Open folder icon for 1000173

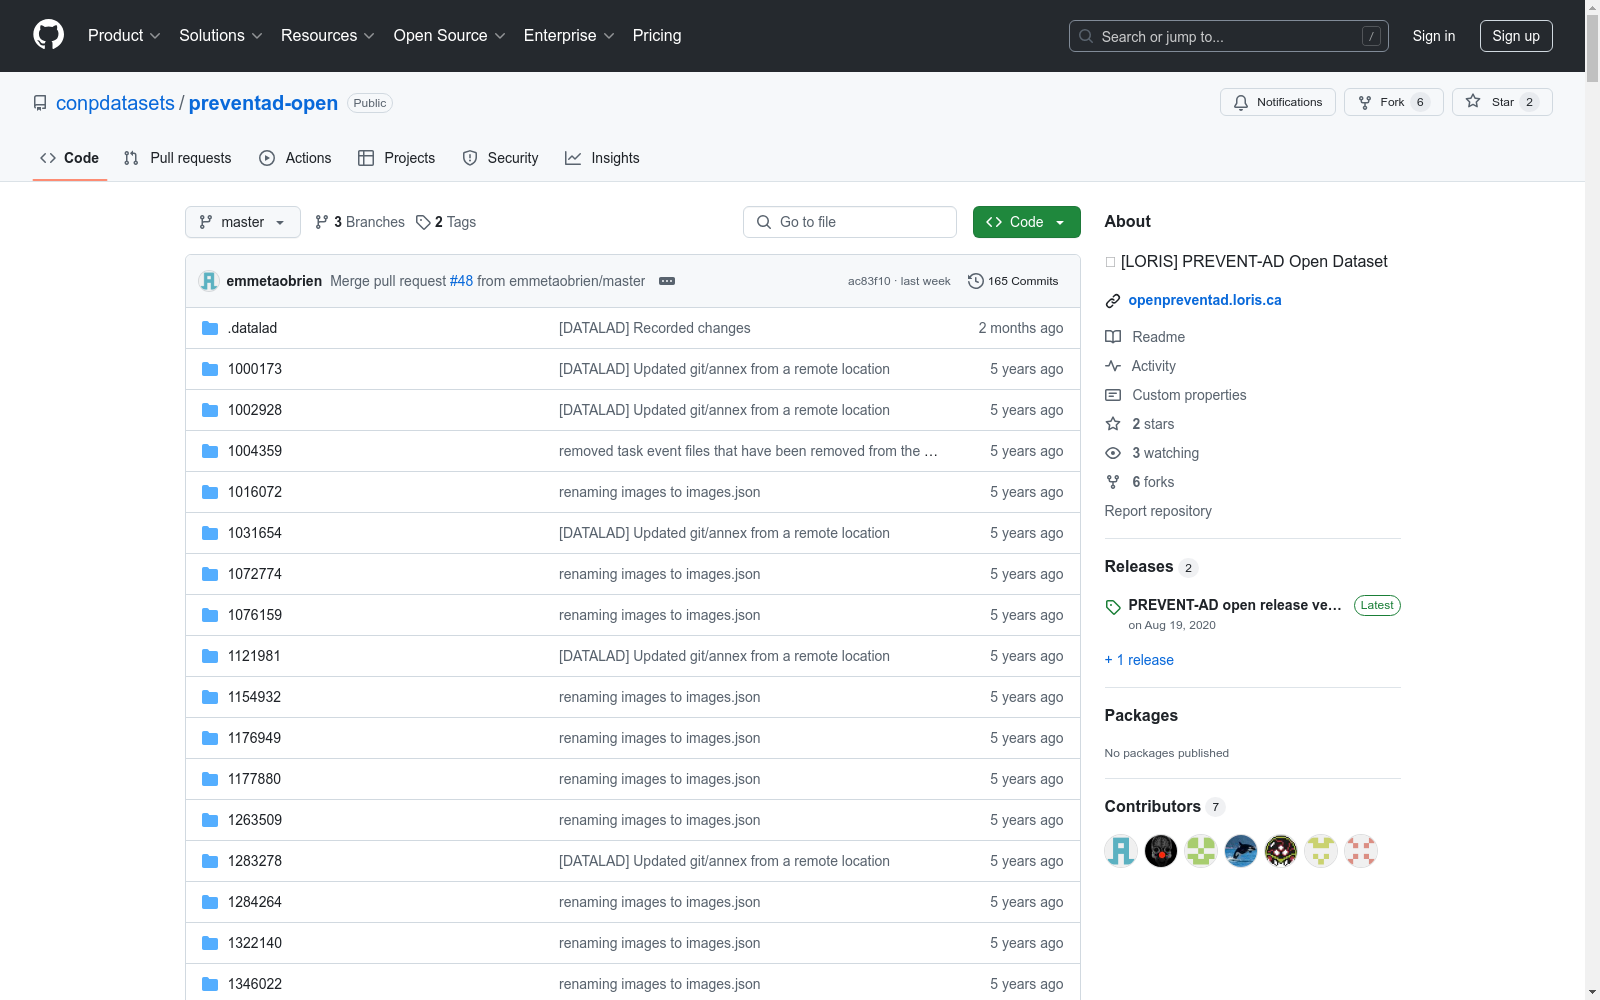[x=210, y=369]
